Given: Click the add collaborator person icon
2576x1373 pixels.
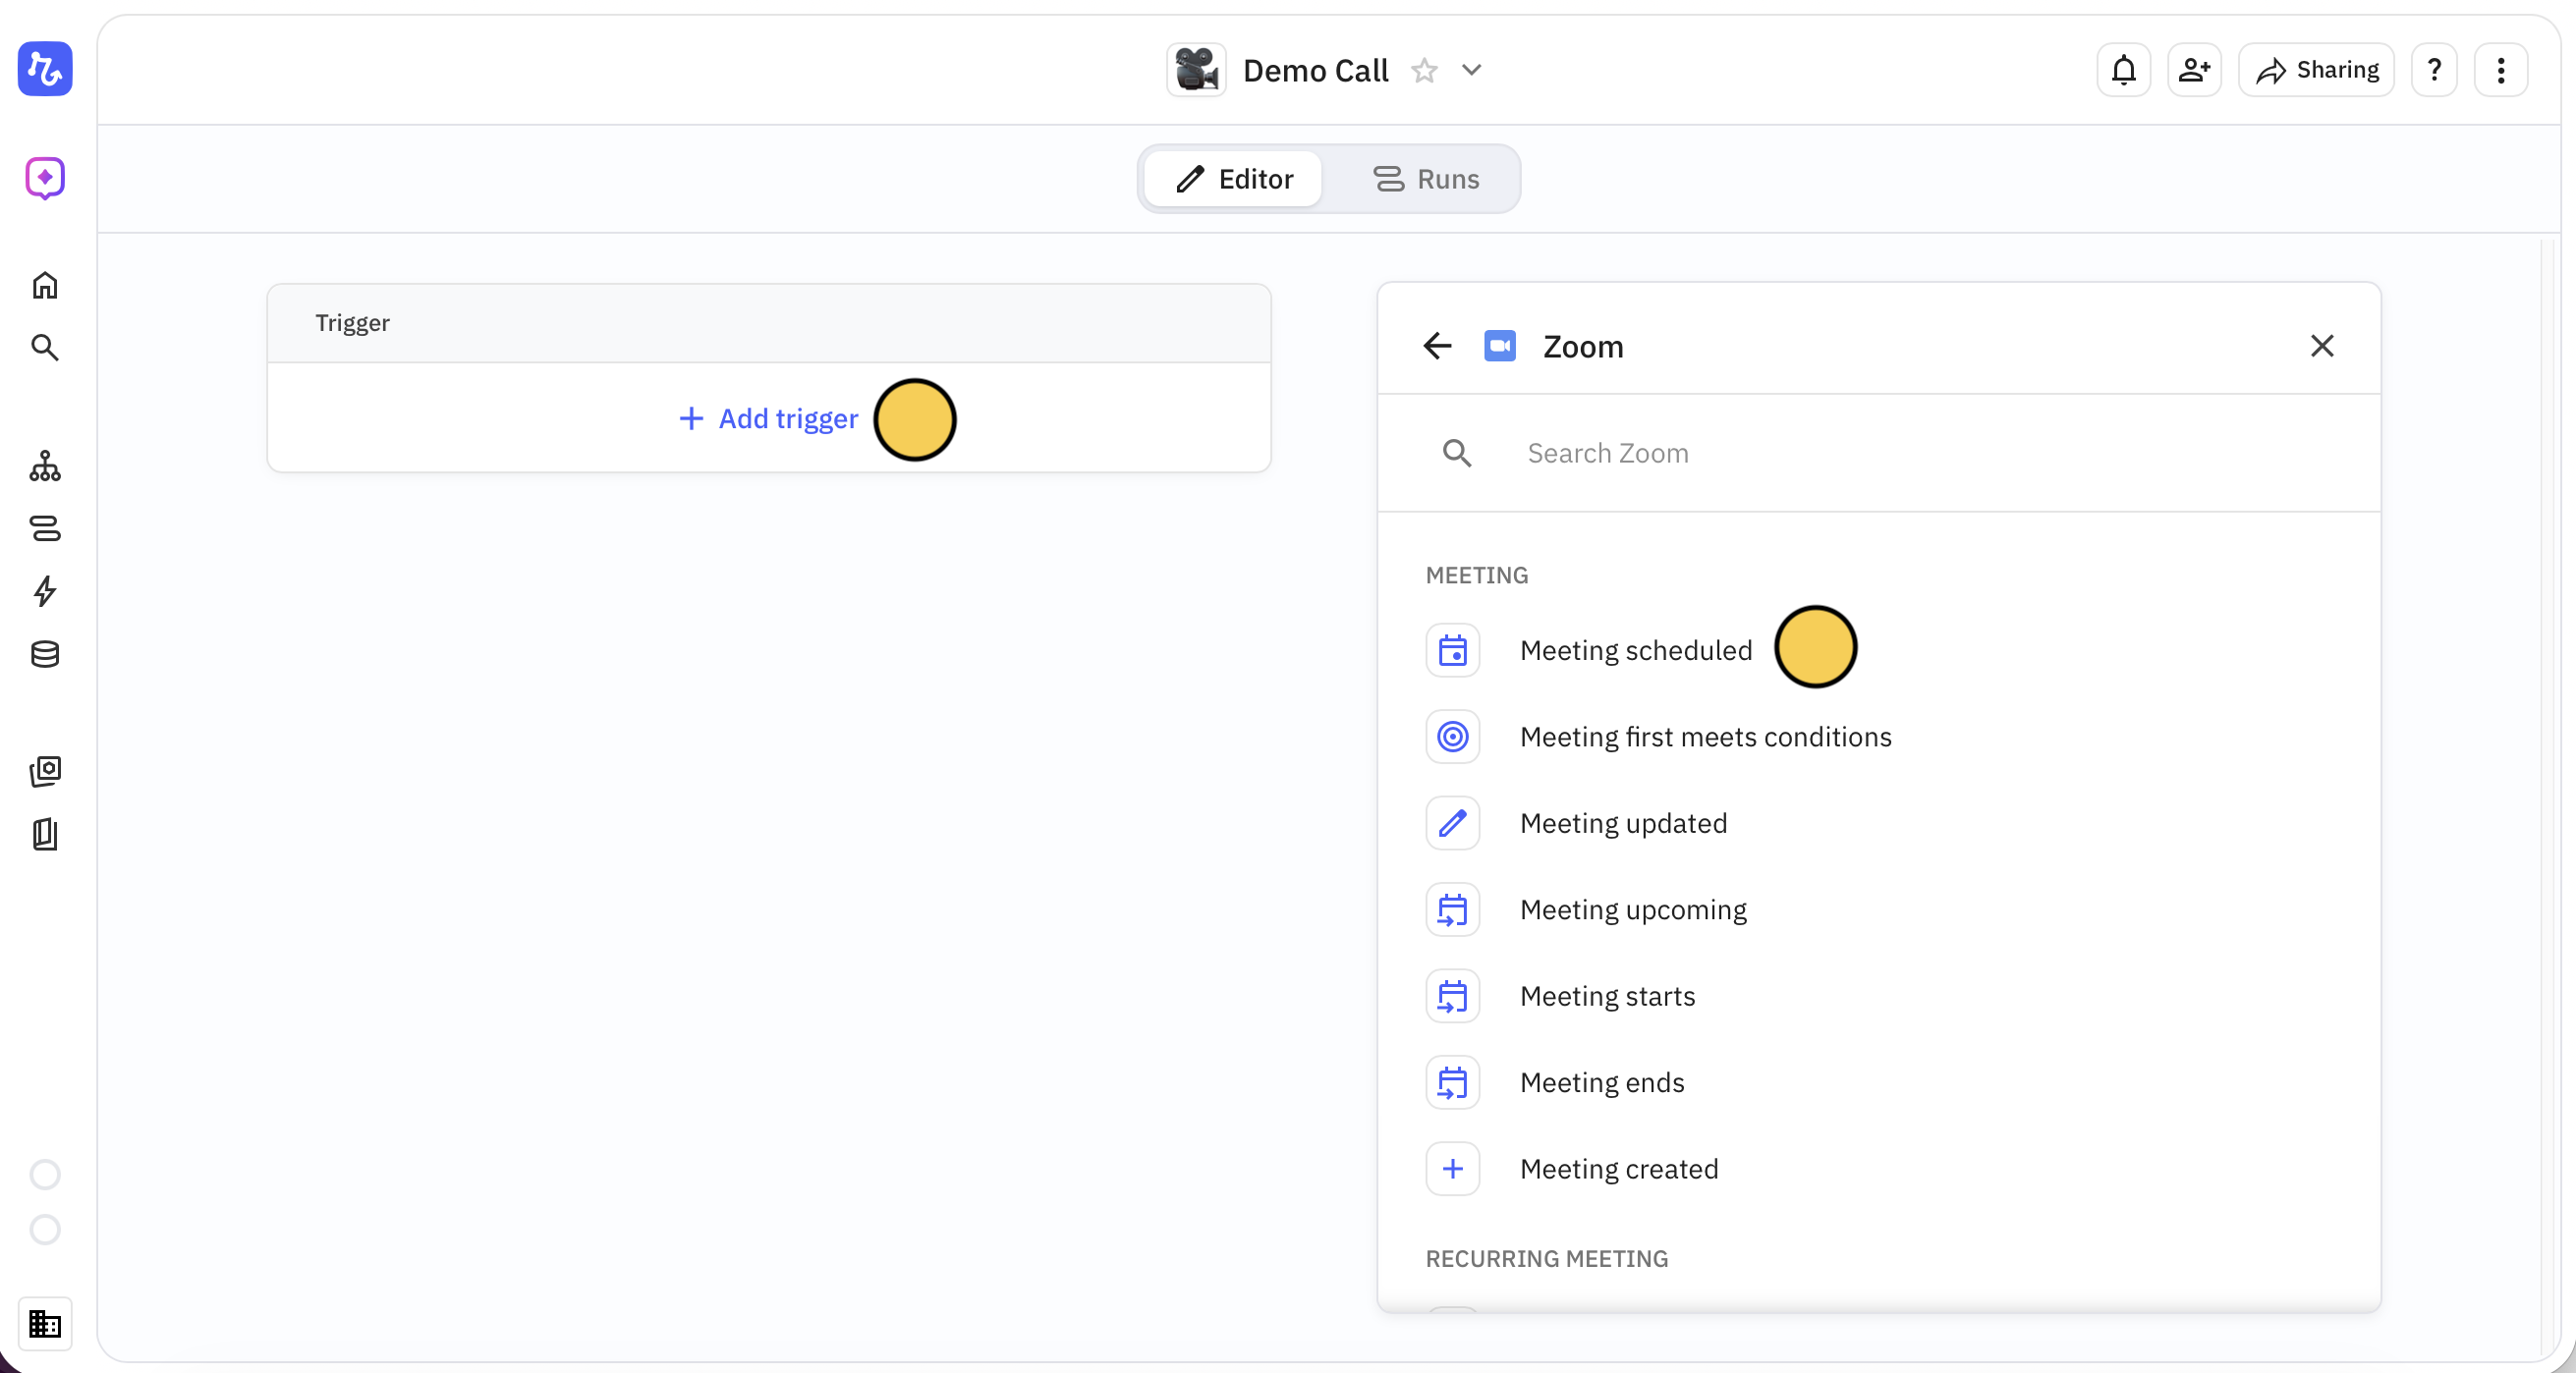Looking at the screenshot, I should click(x=2194, y=70).
